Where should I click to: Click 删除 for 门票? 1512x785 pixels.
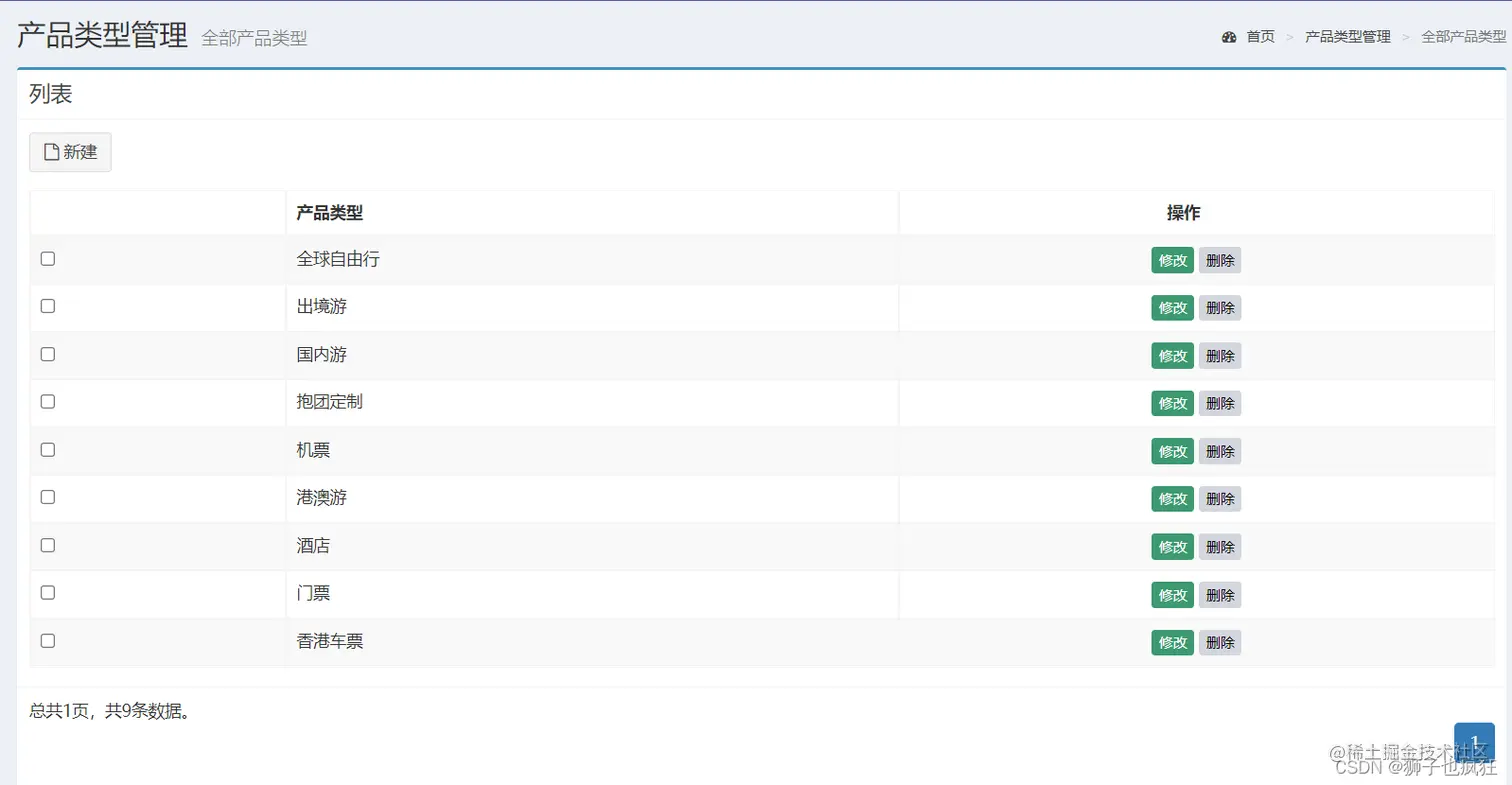[1220, 595]
